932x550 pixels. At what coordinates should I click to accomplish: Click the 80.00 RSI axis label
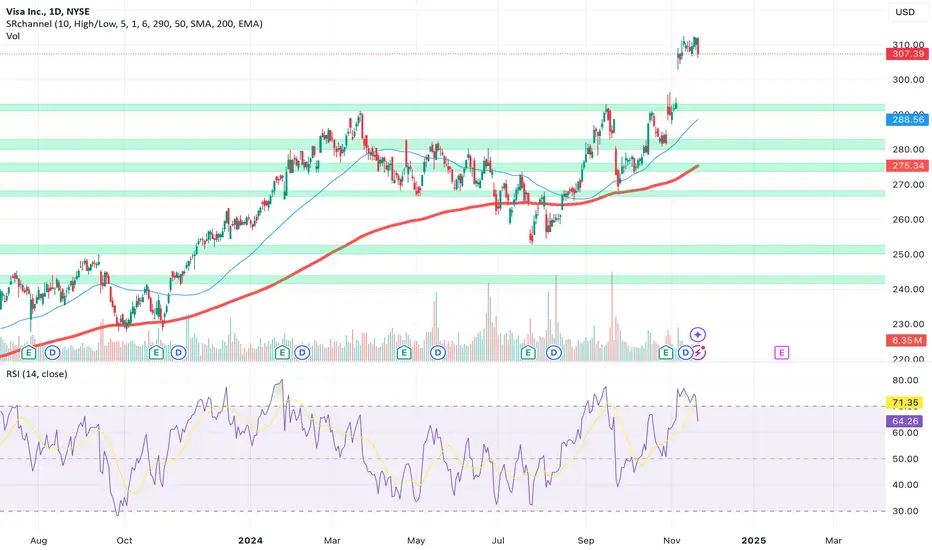pos(905,381)
